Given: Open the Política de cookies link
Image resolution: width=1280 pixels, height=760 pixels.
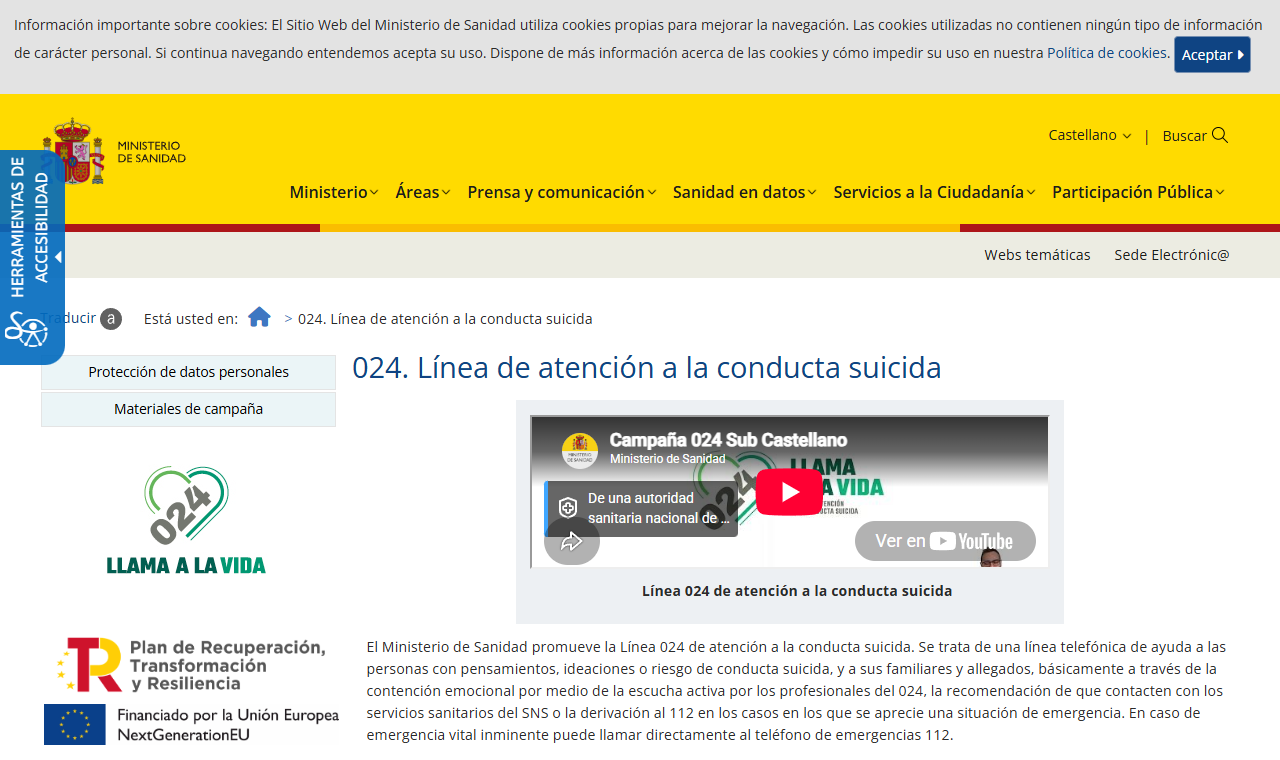Looking at the screenshot, I should pos(1108,53).
